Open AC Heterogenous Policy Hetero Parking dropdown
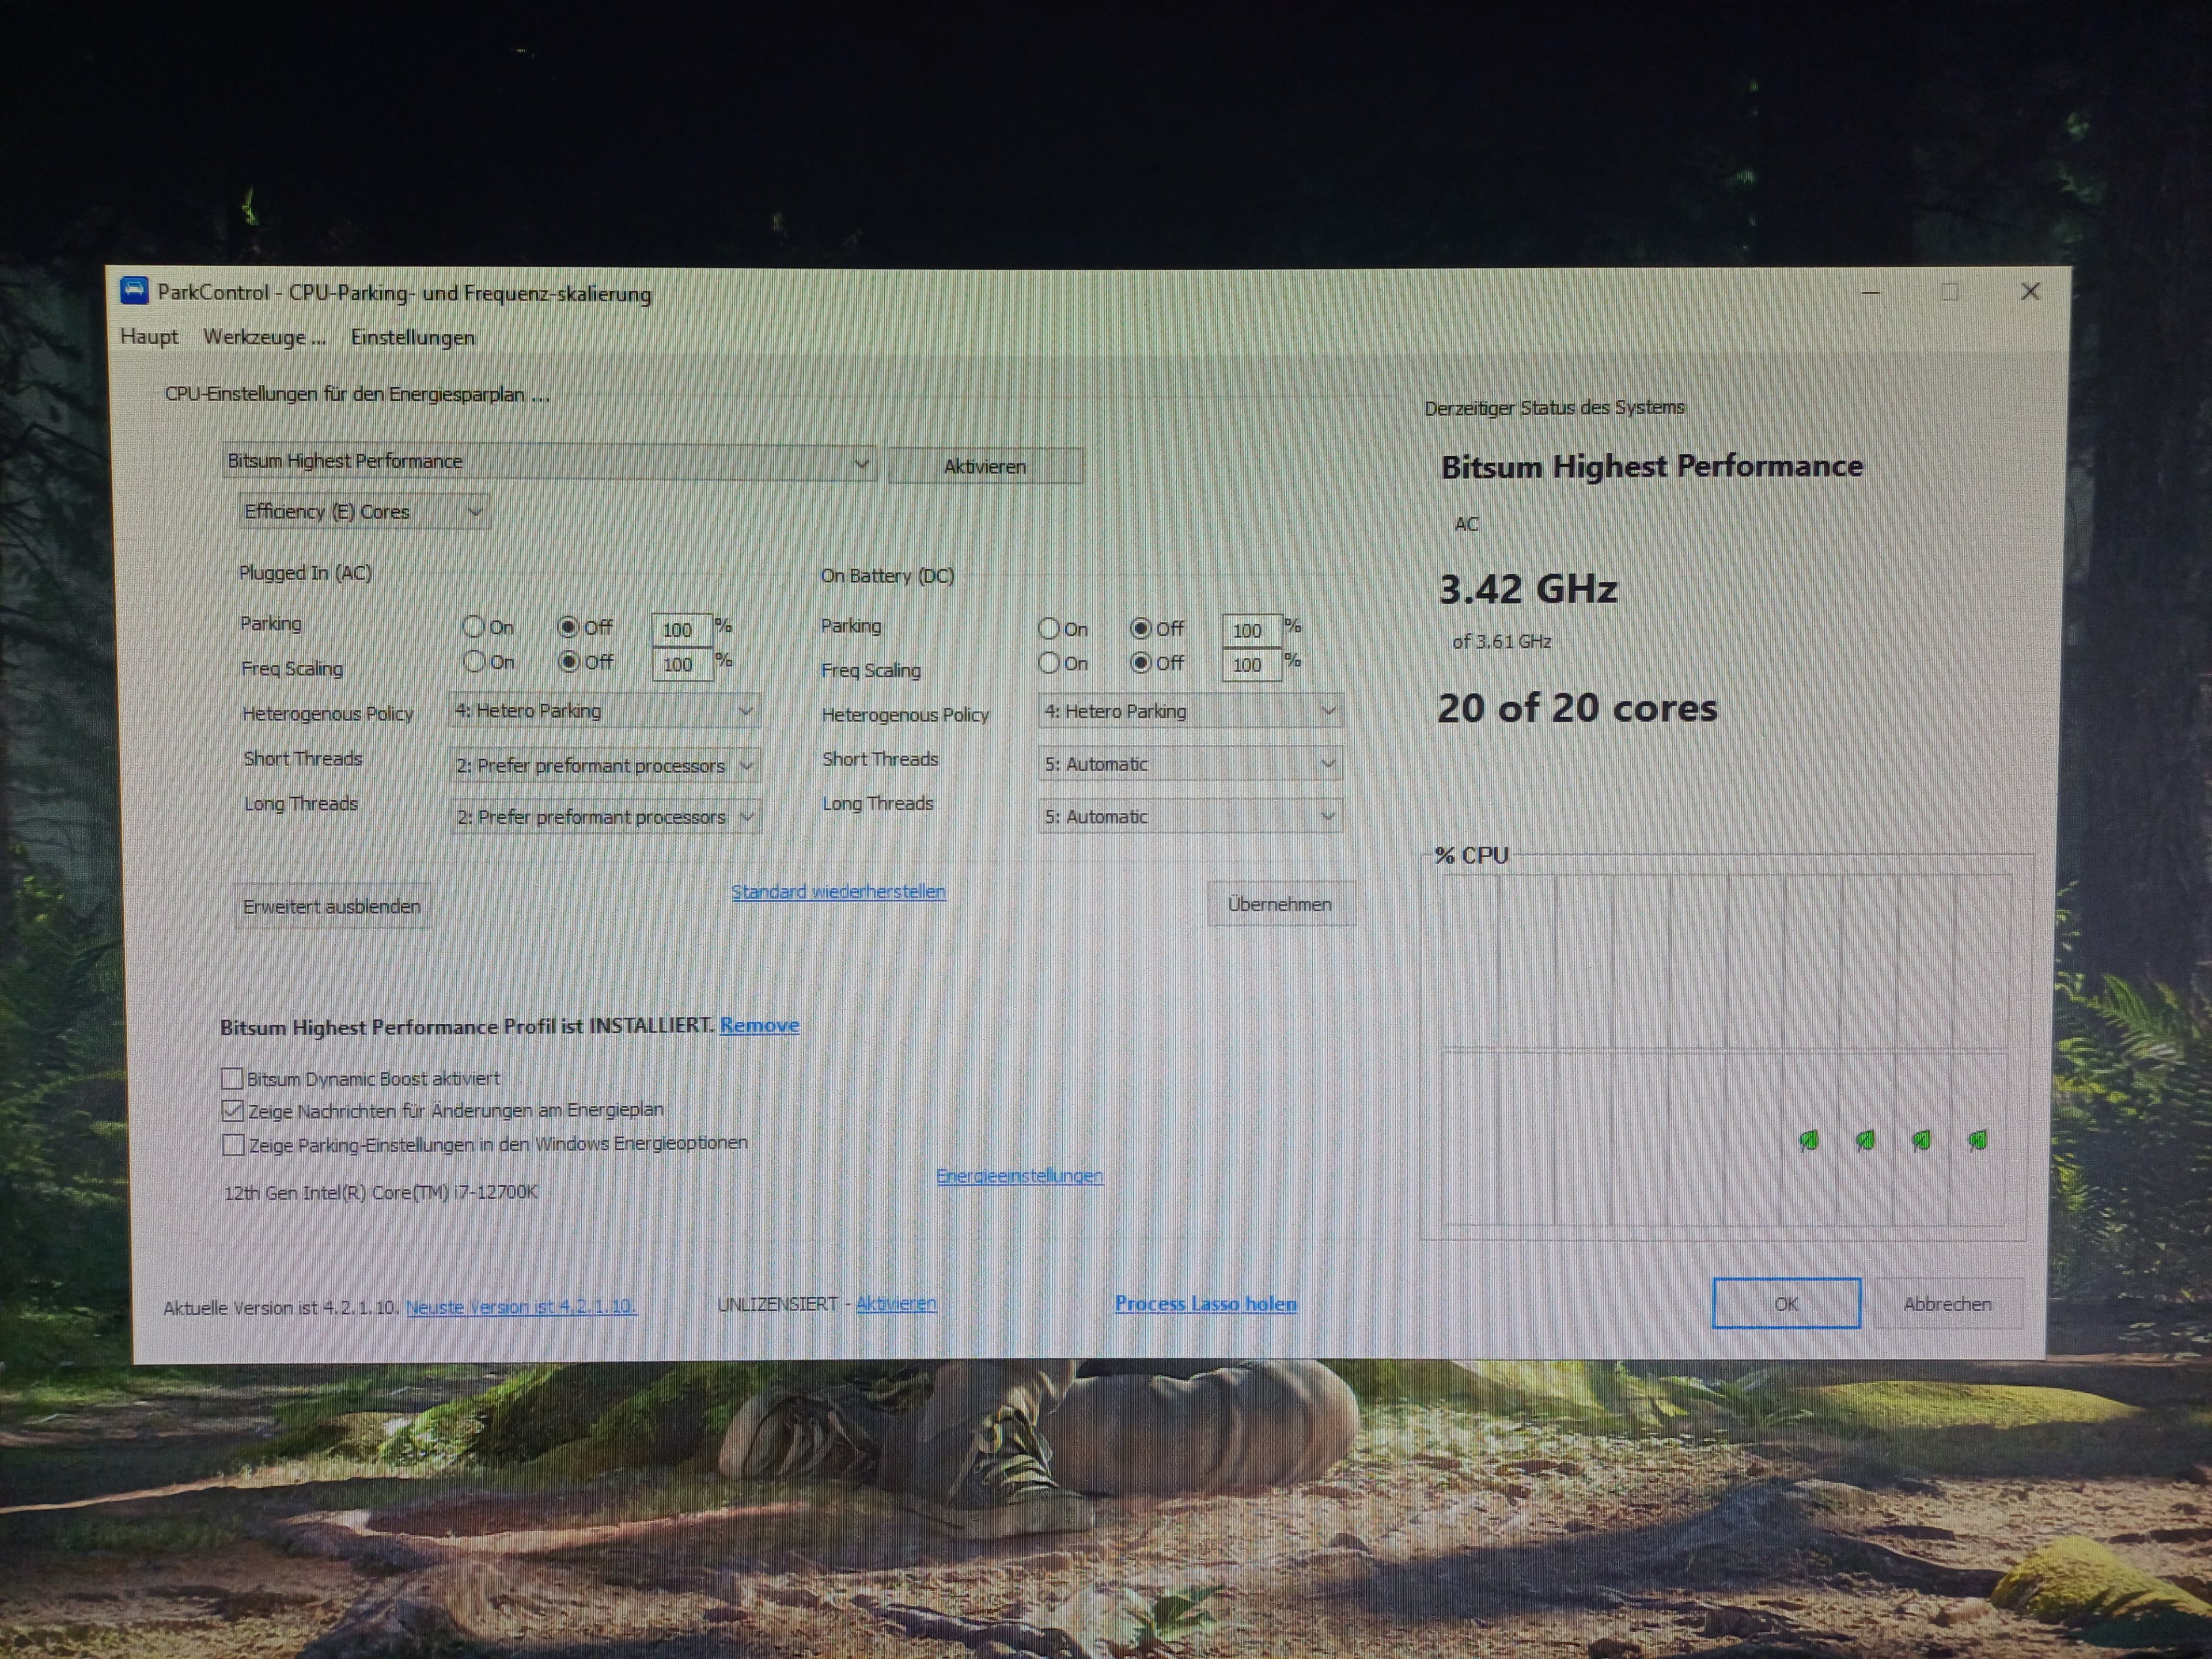The height and width of the screenshot is (1659, 2212). [604, 711]
